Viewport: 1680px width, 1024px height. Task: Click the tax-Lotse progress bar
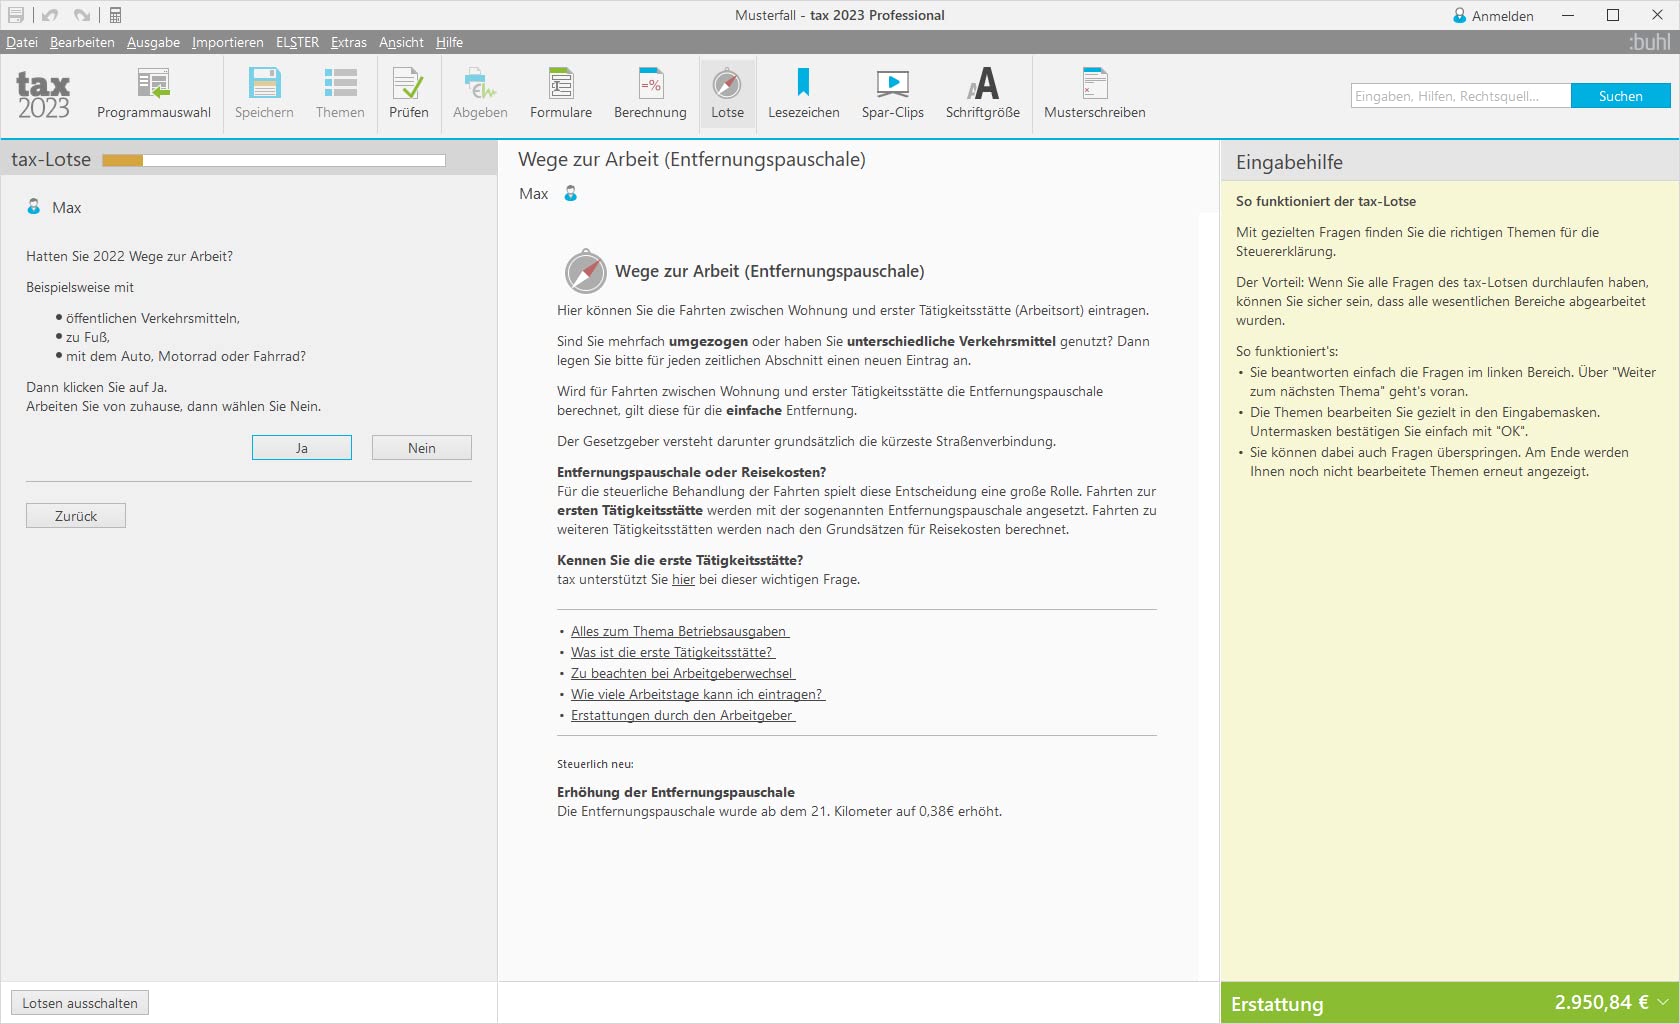click(274, 160)
